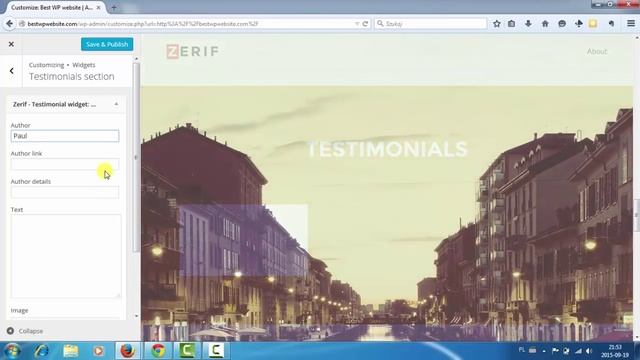Open the first green Camtasia taskbar icon
640x360 pixels.
coord(187,351)
